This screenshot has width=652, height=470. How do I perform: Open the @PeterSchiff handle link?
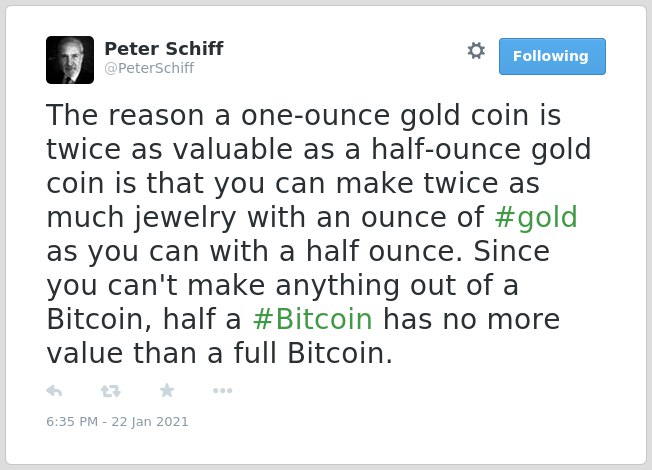pyautogui.click(x=149, y=68)
